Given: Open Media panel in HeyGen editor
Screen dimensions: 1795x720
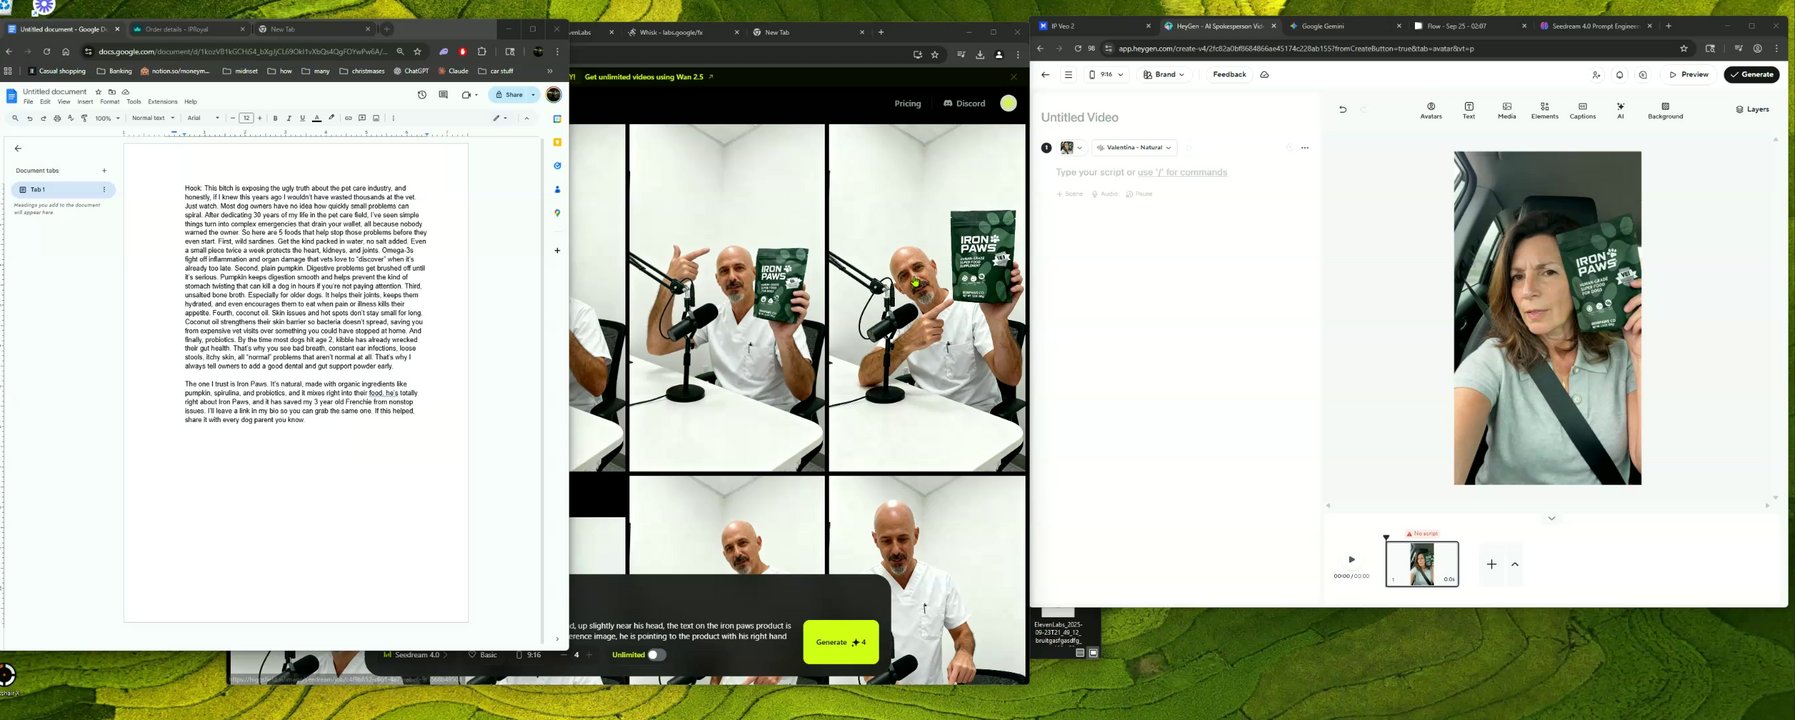Looking at the screenshot, I should point(1506,110).
